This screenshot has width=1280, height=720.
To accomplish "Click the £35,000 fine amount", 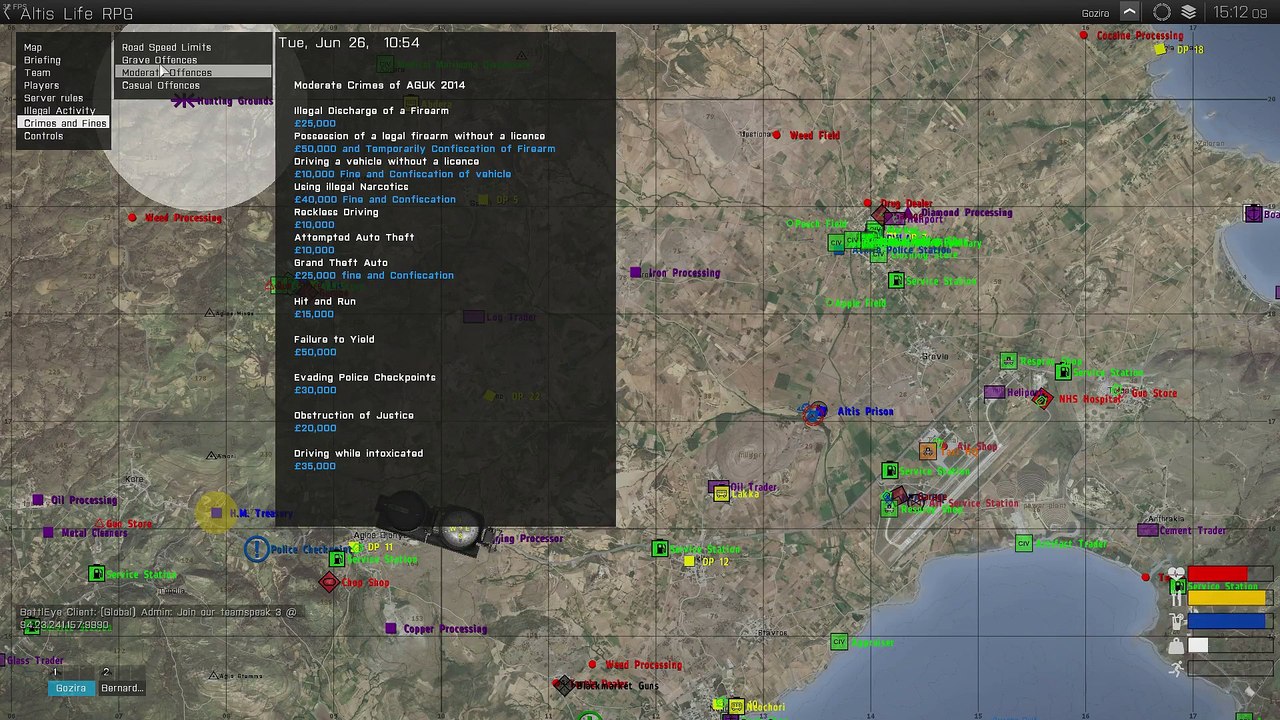I will click(x=315, y=466).
